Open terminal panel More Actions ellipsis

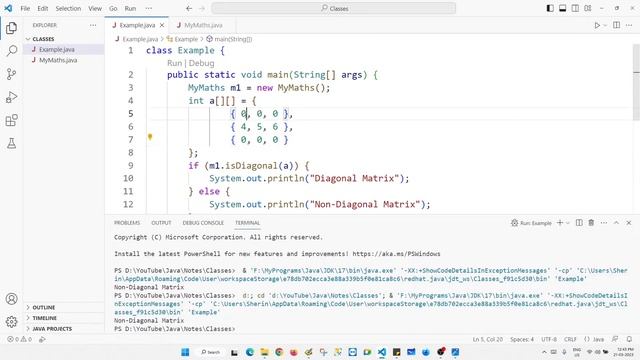click(x=604, y=223)
